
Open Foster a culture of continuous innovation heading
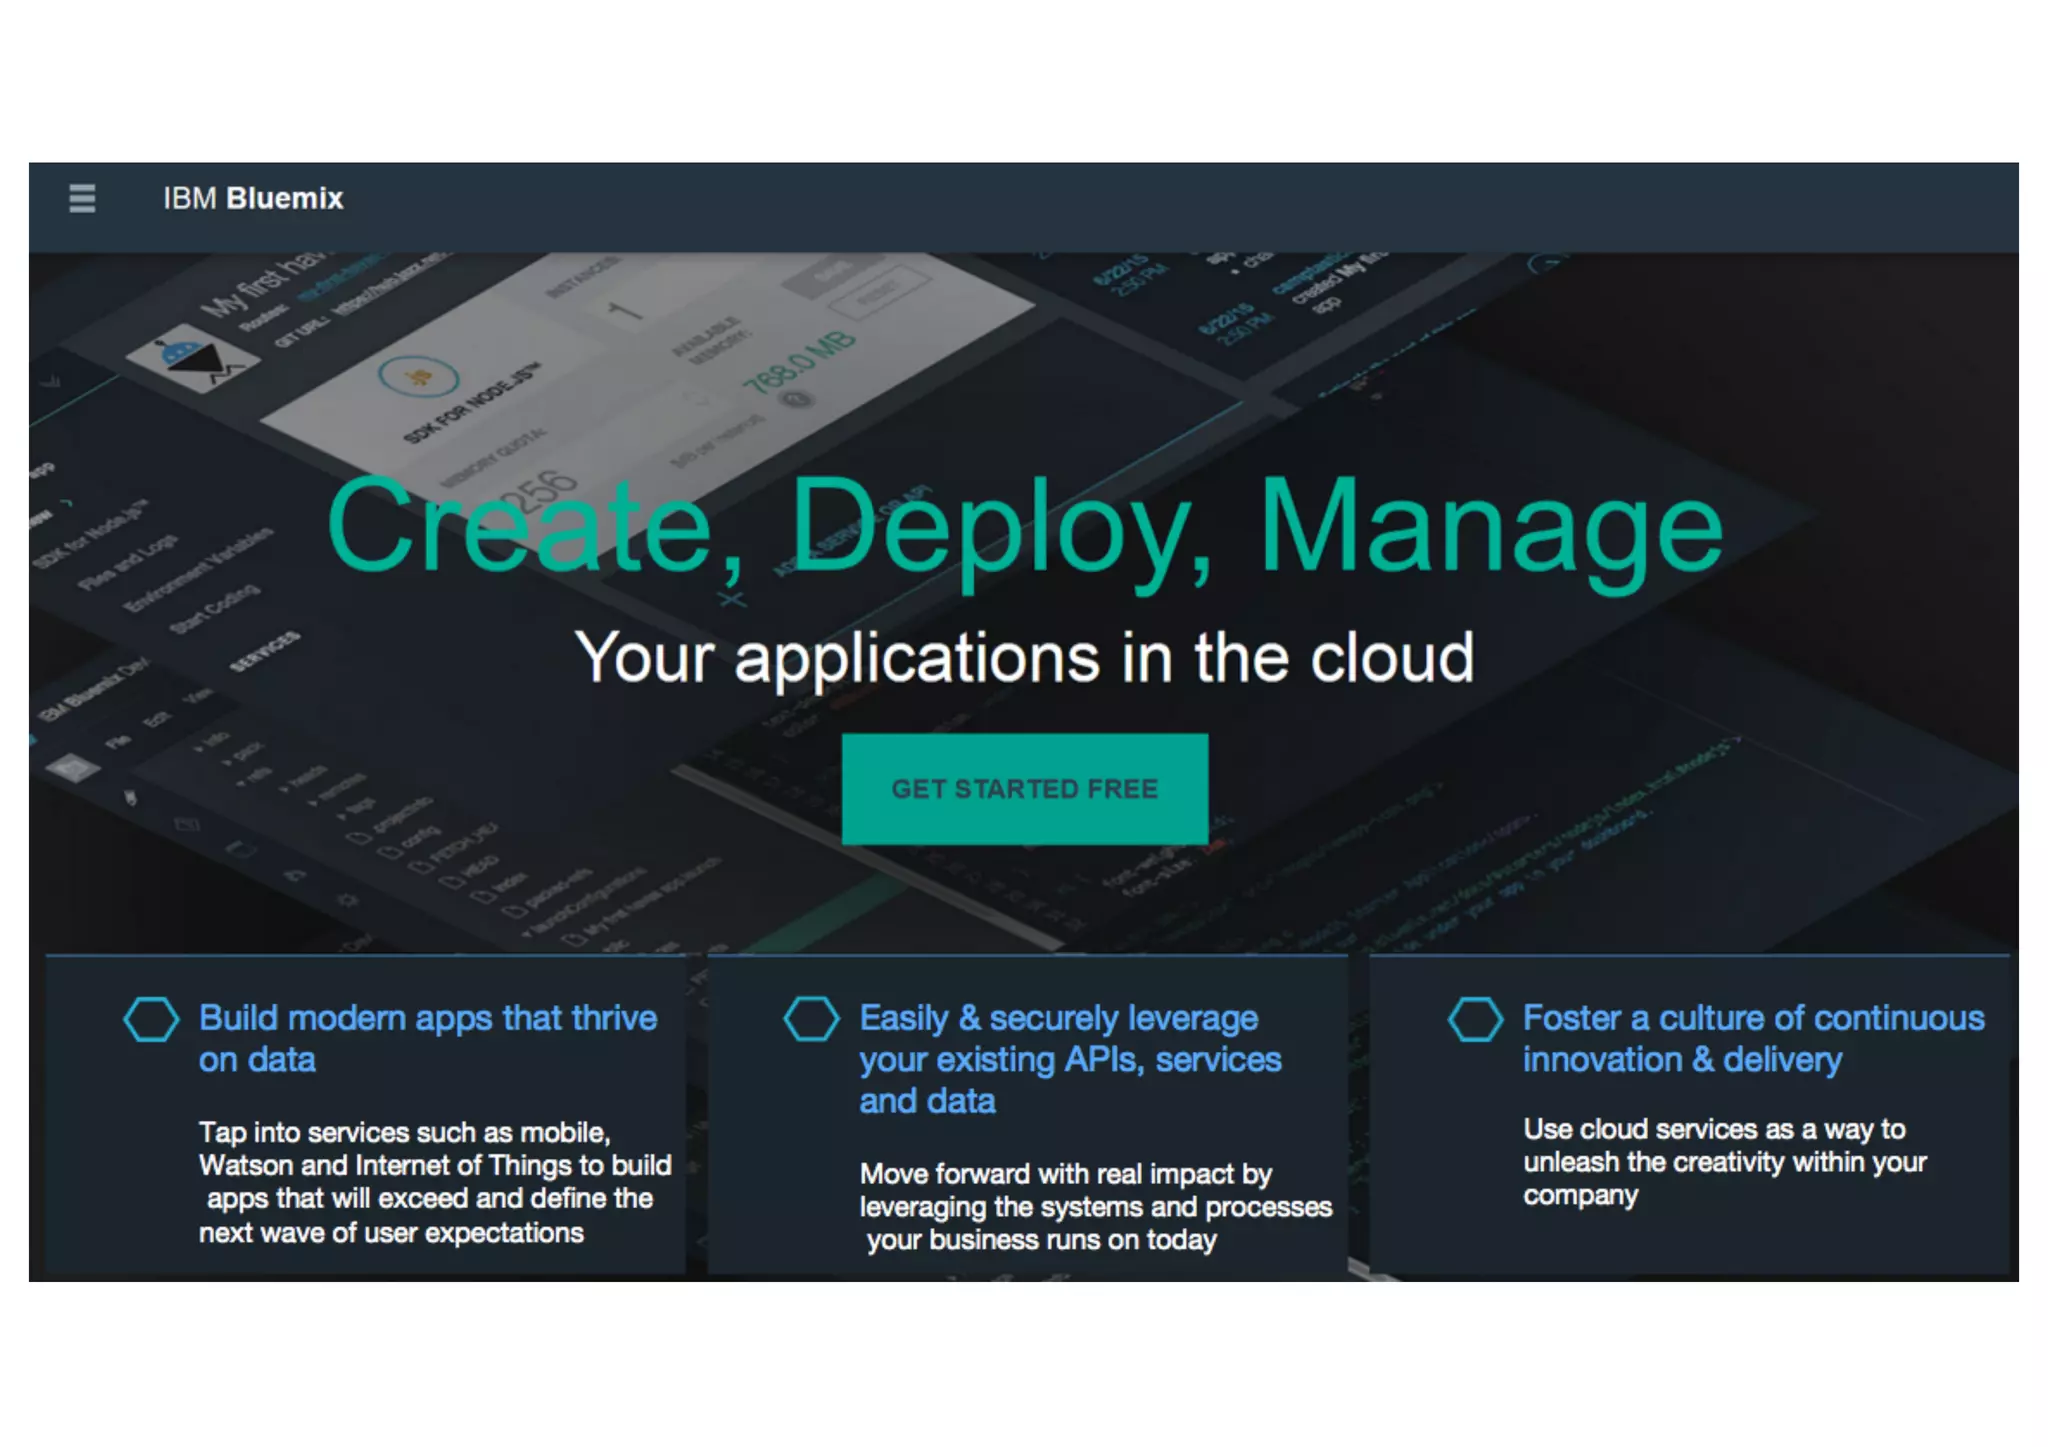tap(1752, 1038)
